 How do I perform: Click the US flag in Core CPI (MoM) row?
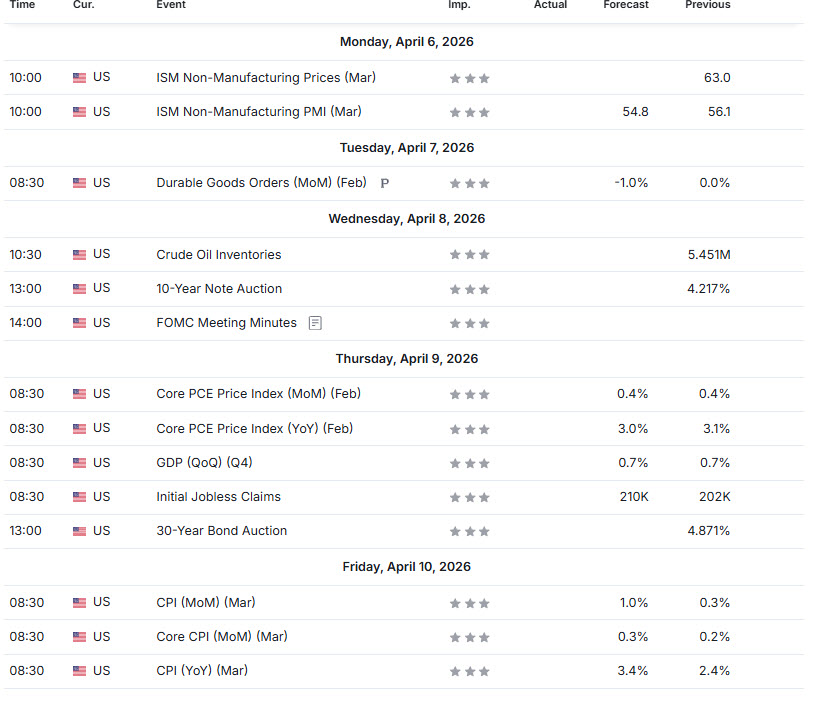tap(80, 637)
